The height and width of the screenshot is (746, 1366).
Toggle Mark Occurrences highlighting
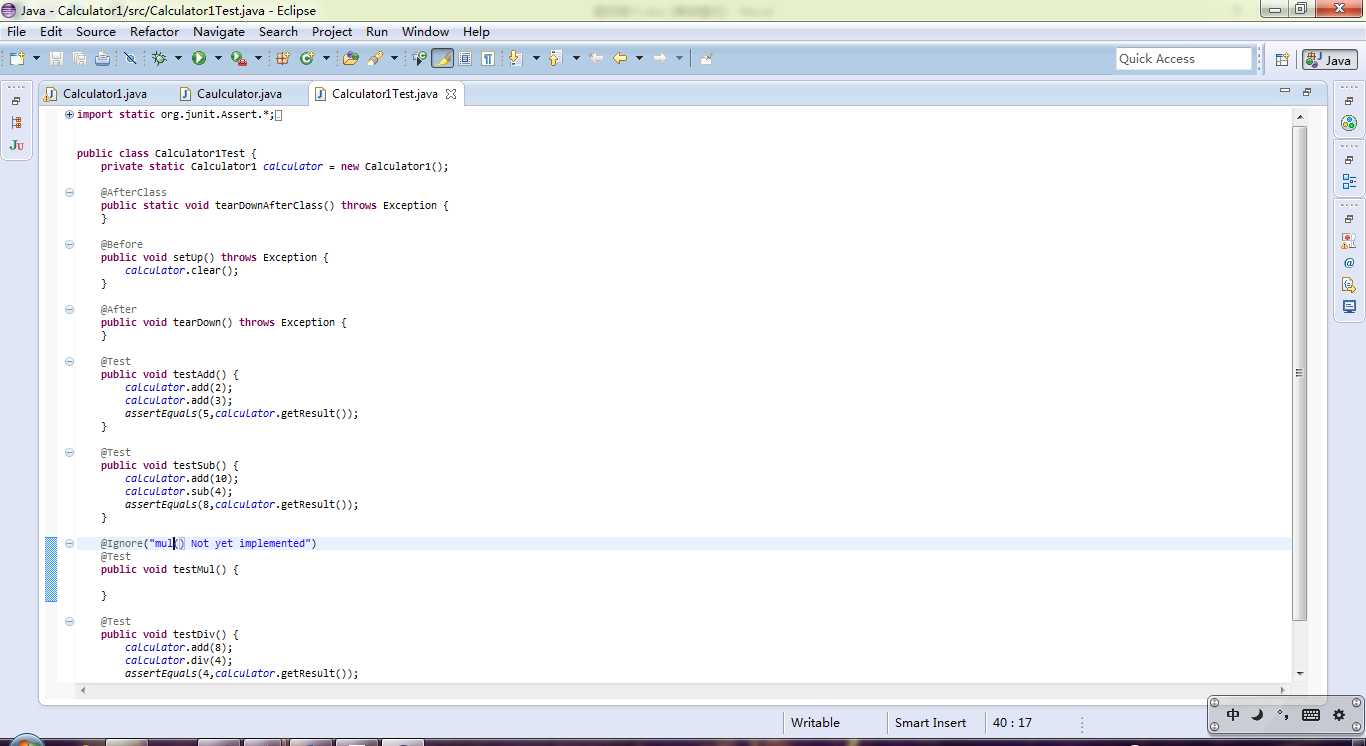coord(442,59)
